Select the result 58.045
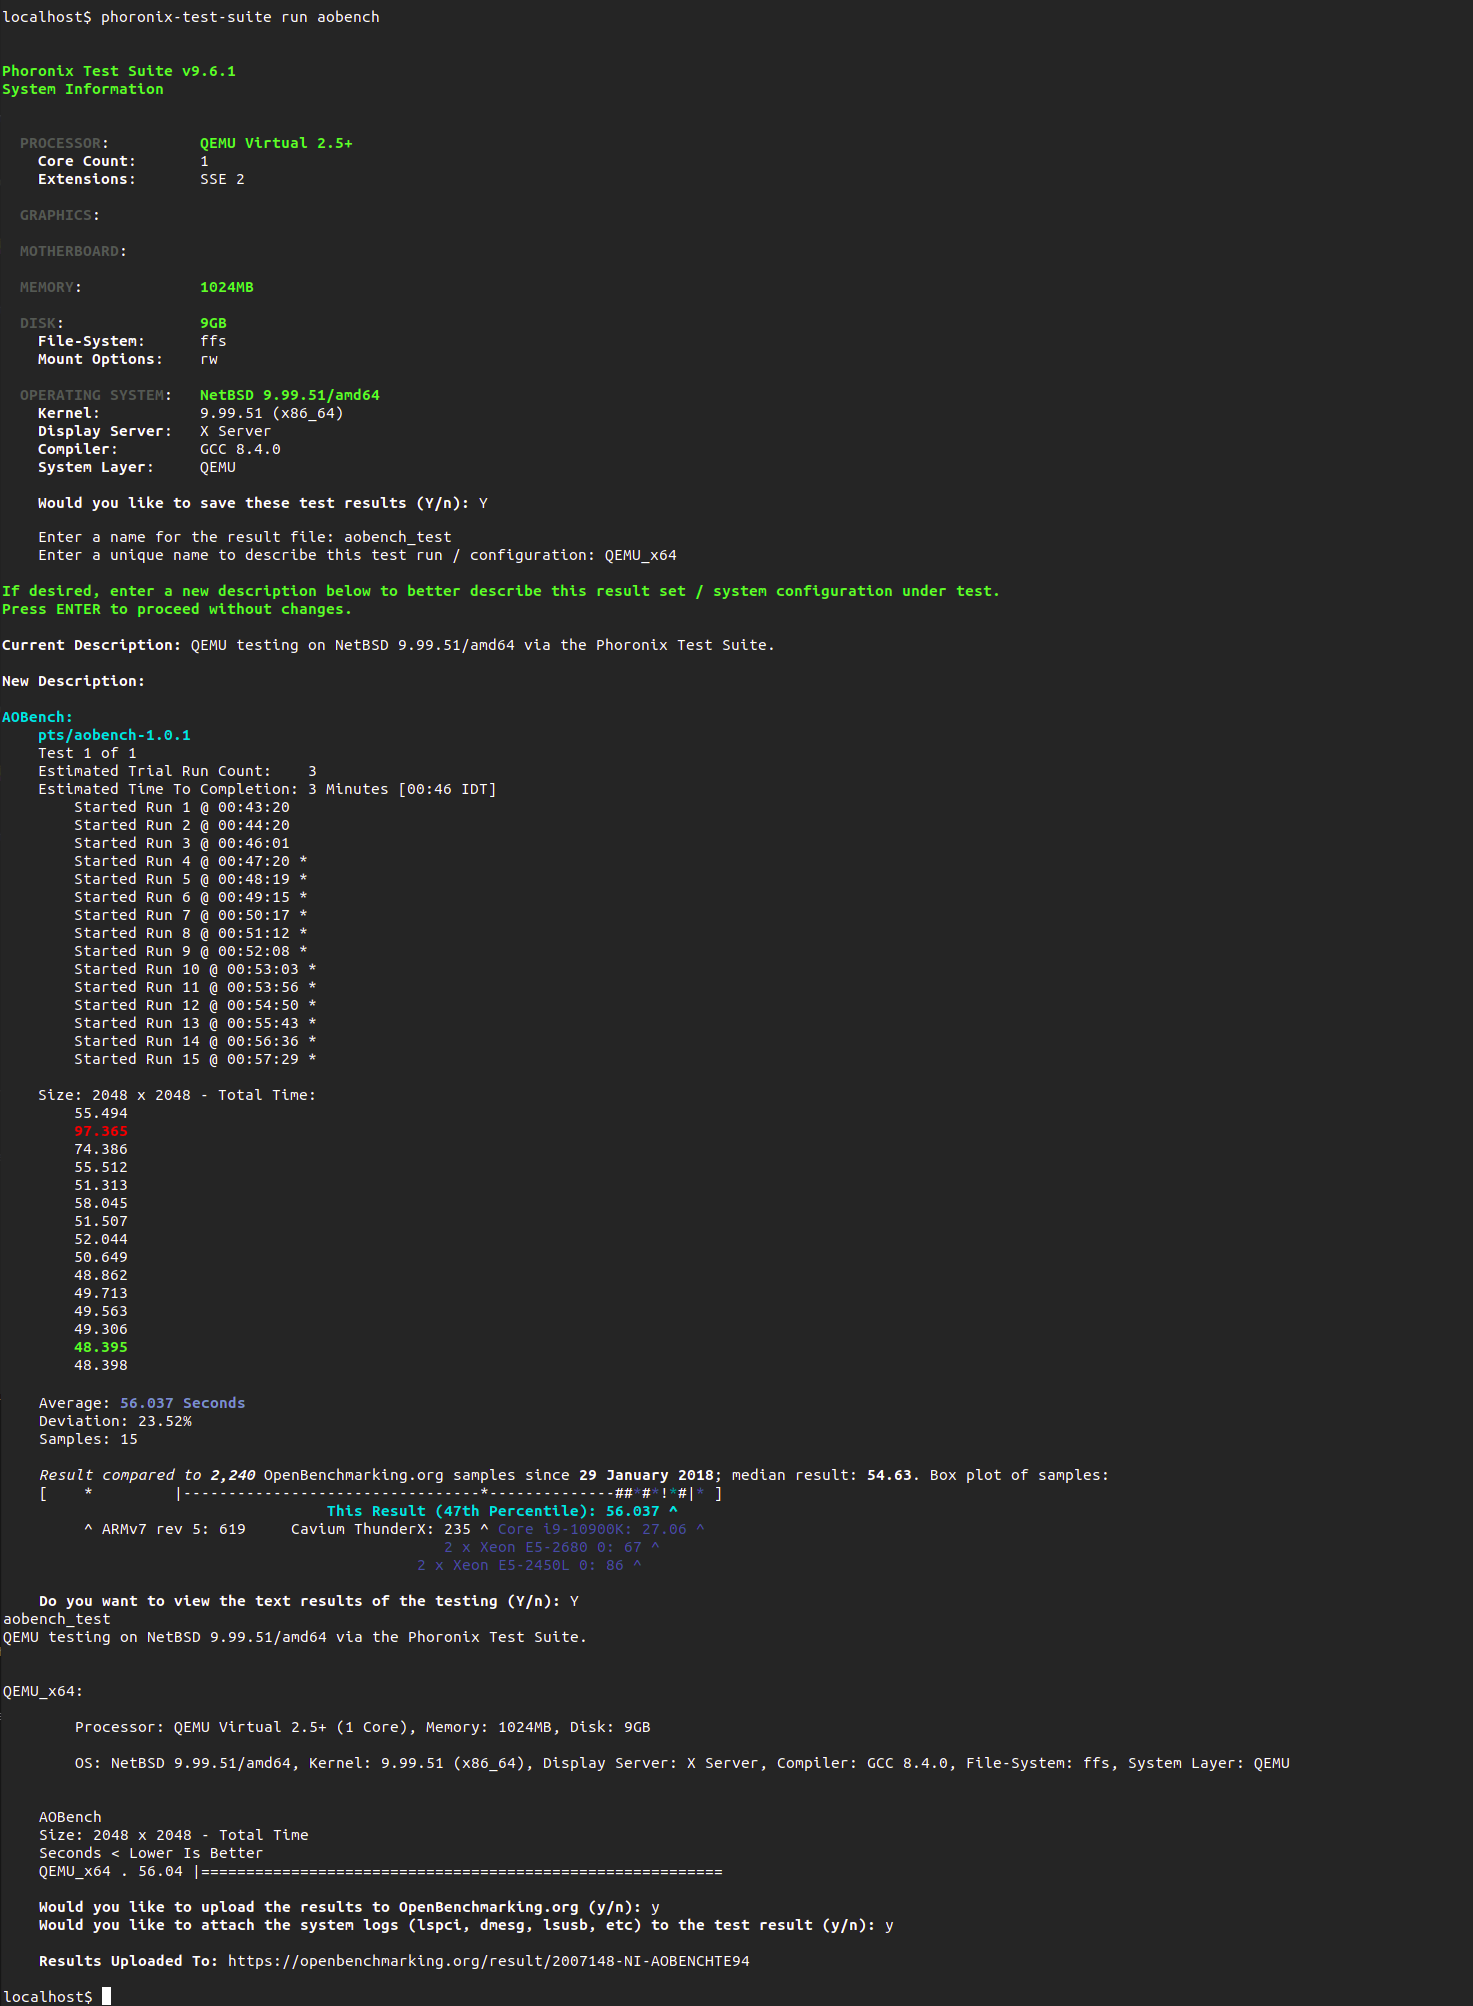 coord(101,1203)
